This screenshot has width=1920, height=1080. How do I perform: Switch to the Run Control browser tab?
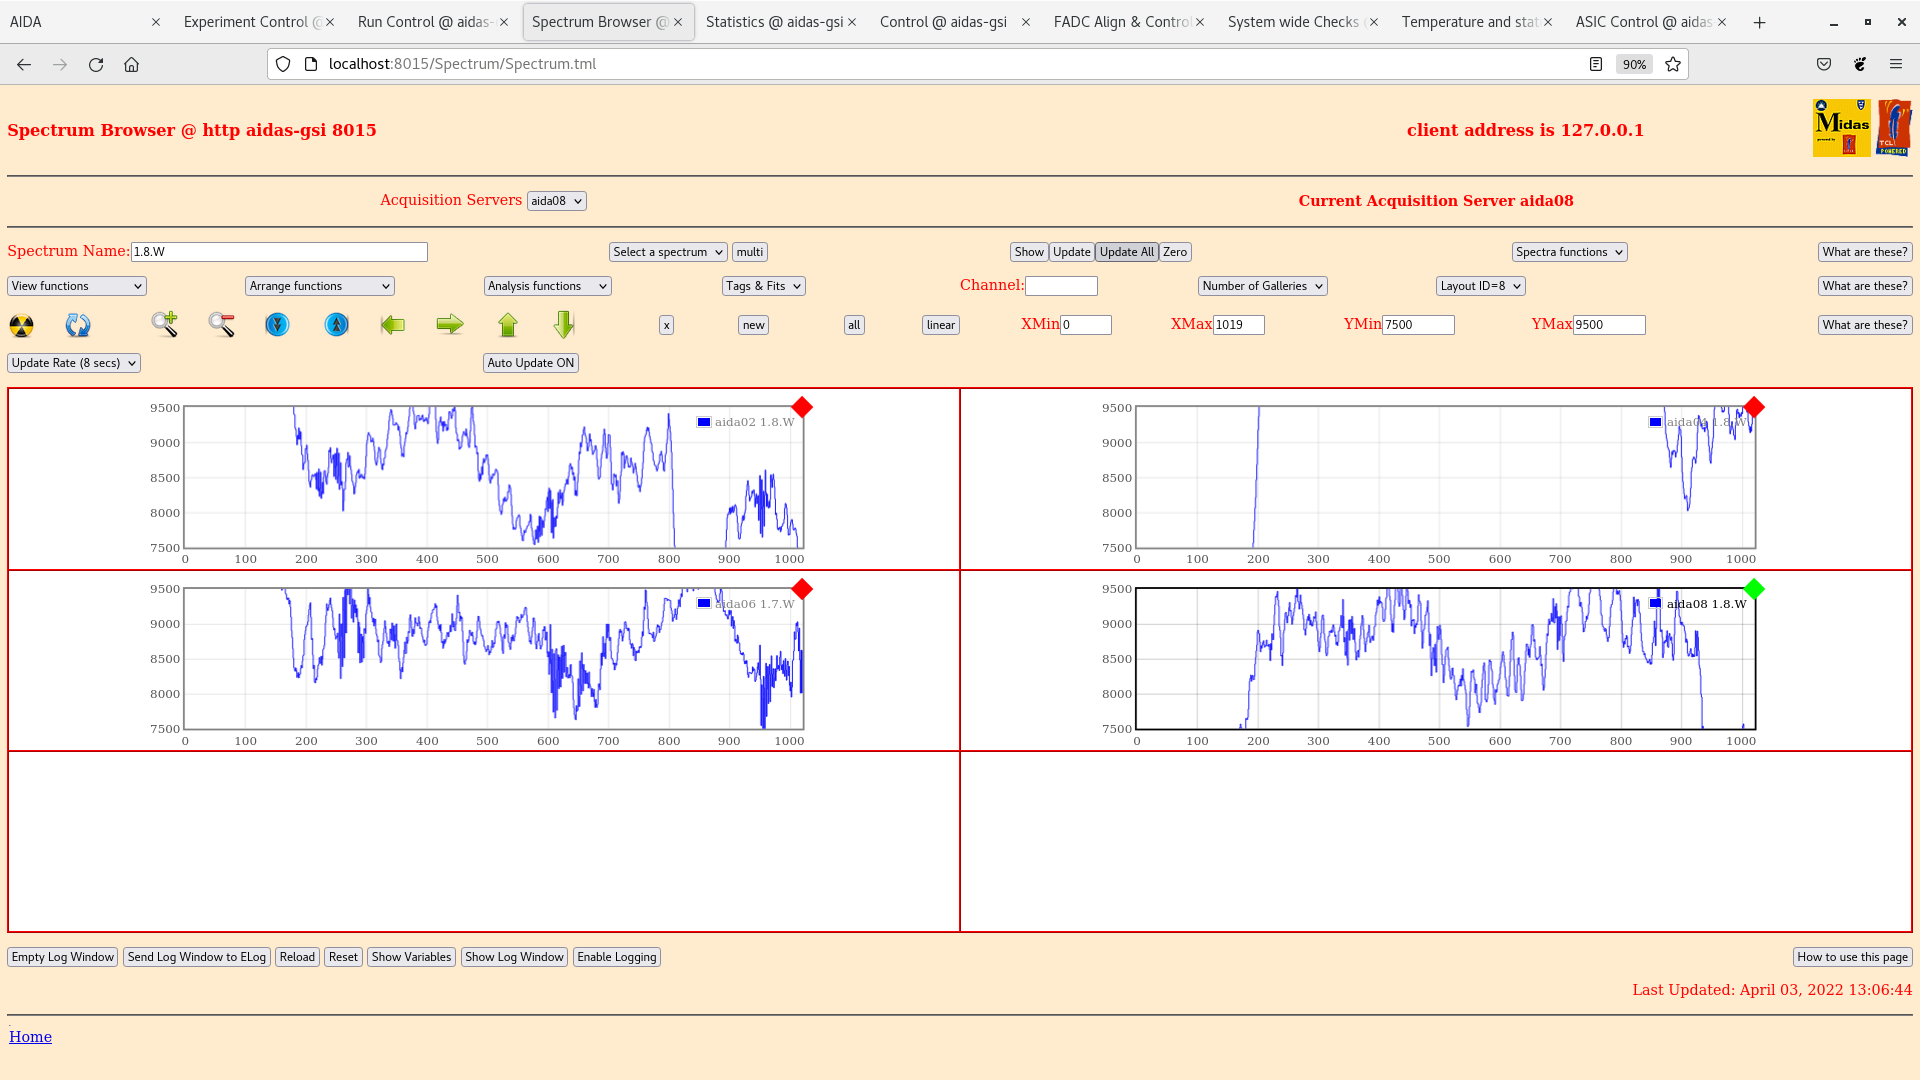pyautogui.click(x=425, y=22)
